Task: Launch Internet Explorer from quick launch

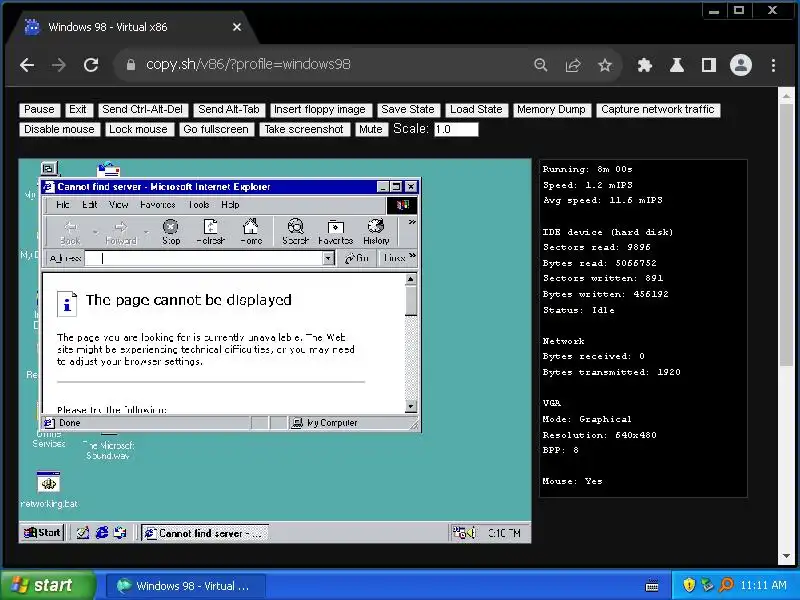Action: pyautogui.click(x=102, y=533)
